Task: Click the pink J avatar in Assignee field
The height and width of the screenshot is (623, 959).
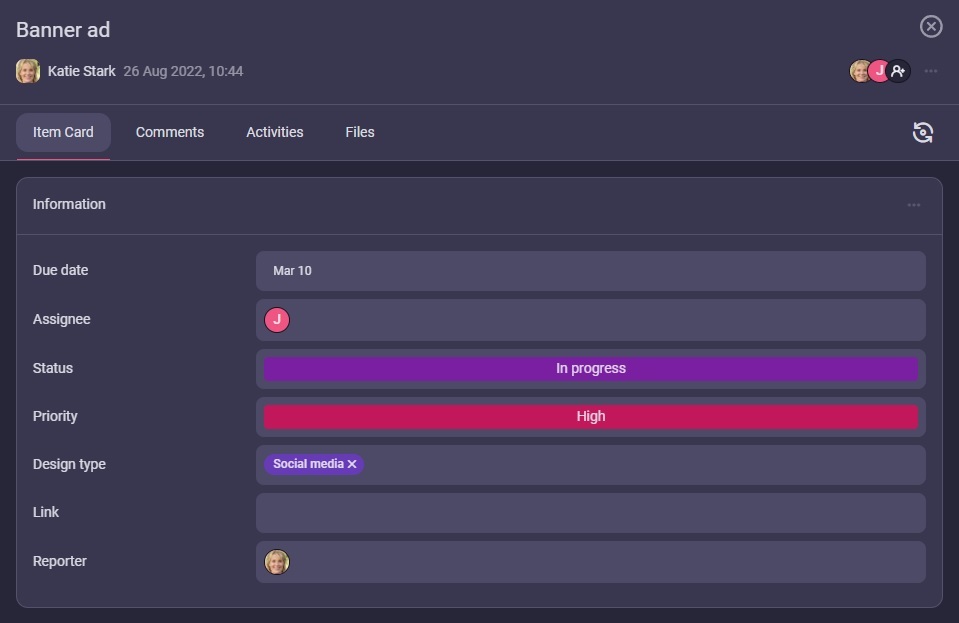Action: [x=277, y=320]
